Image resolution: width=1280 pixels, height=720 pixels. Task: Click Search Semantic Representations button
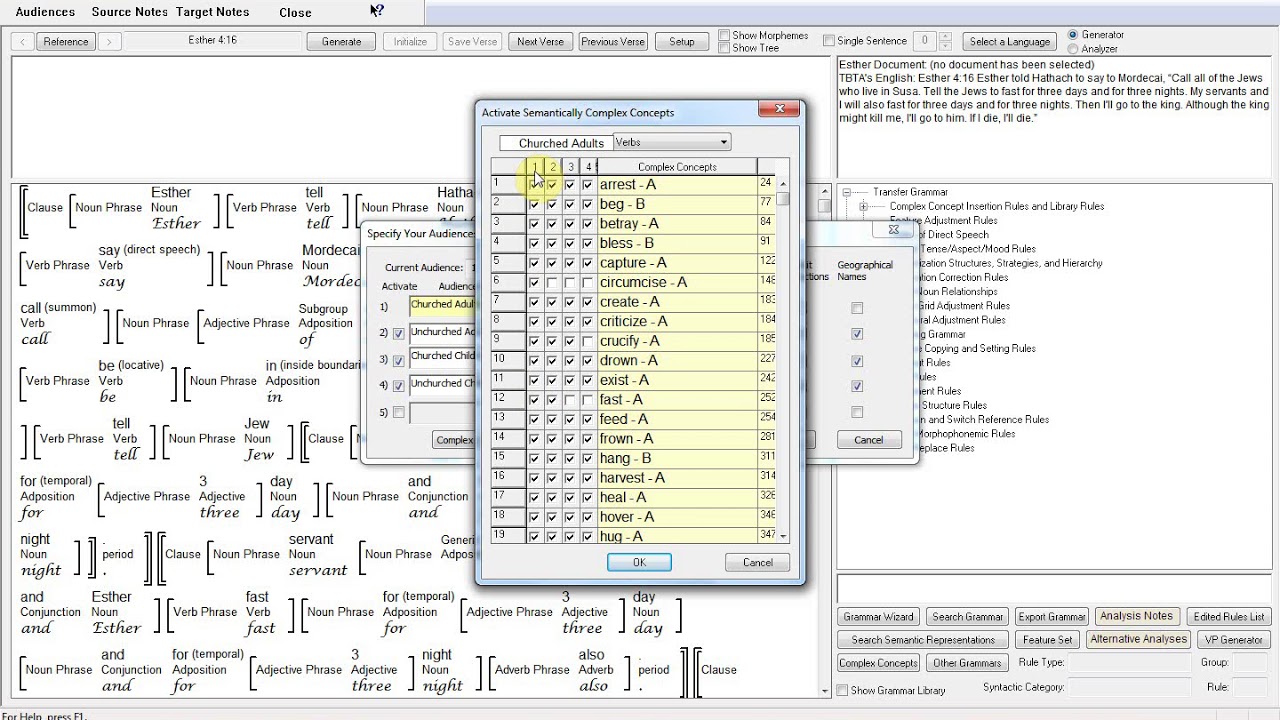click(x=923, y=640)
